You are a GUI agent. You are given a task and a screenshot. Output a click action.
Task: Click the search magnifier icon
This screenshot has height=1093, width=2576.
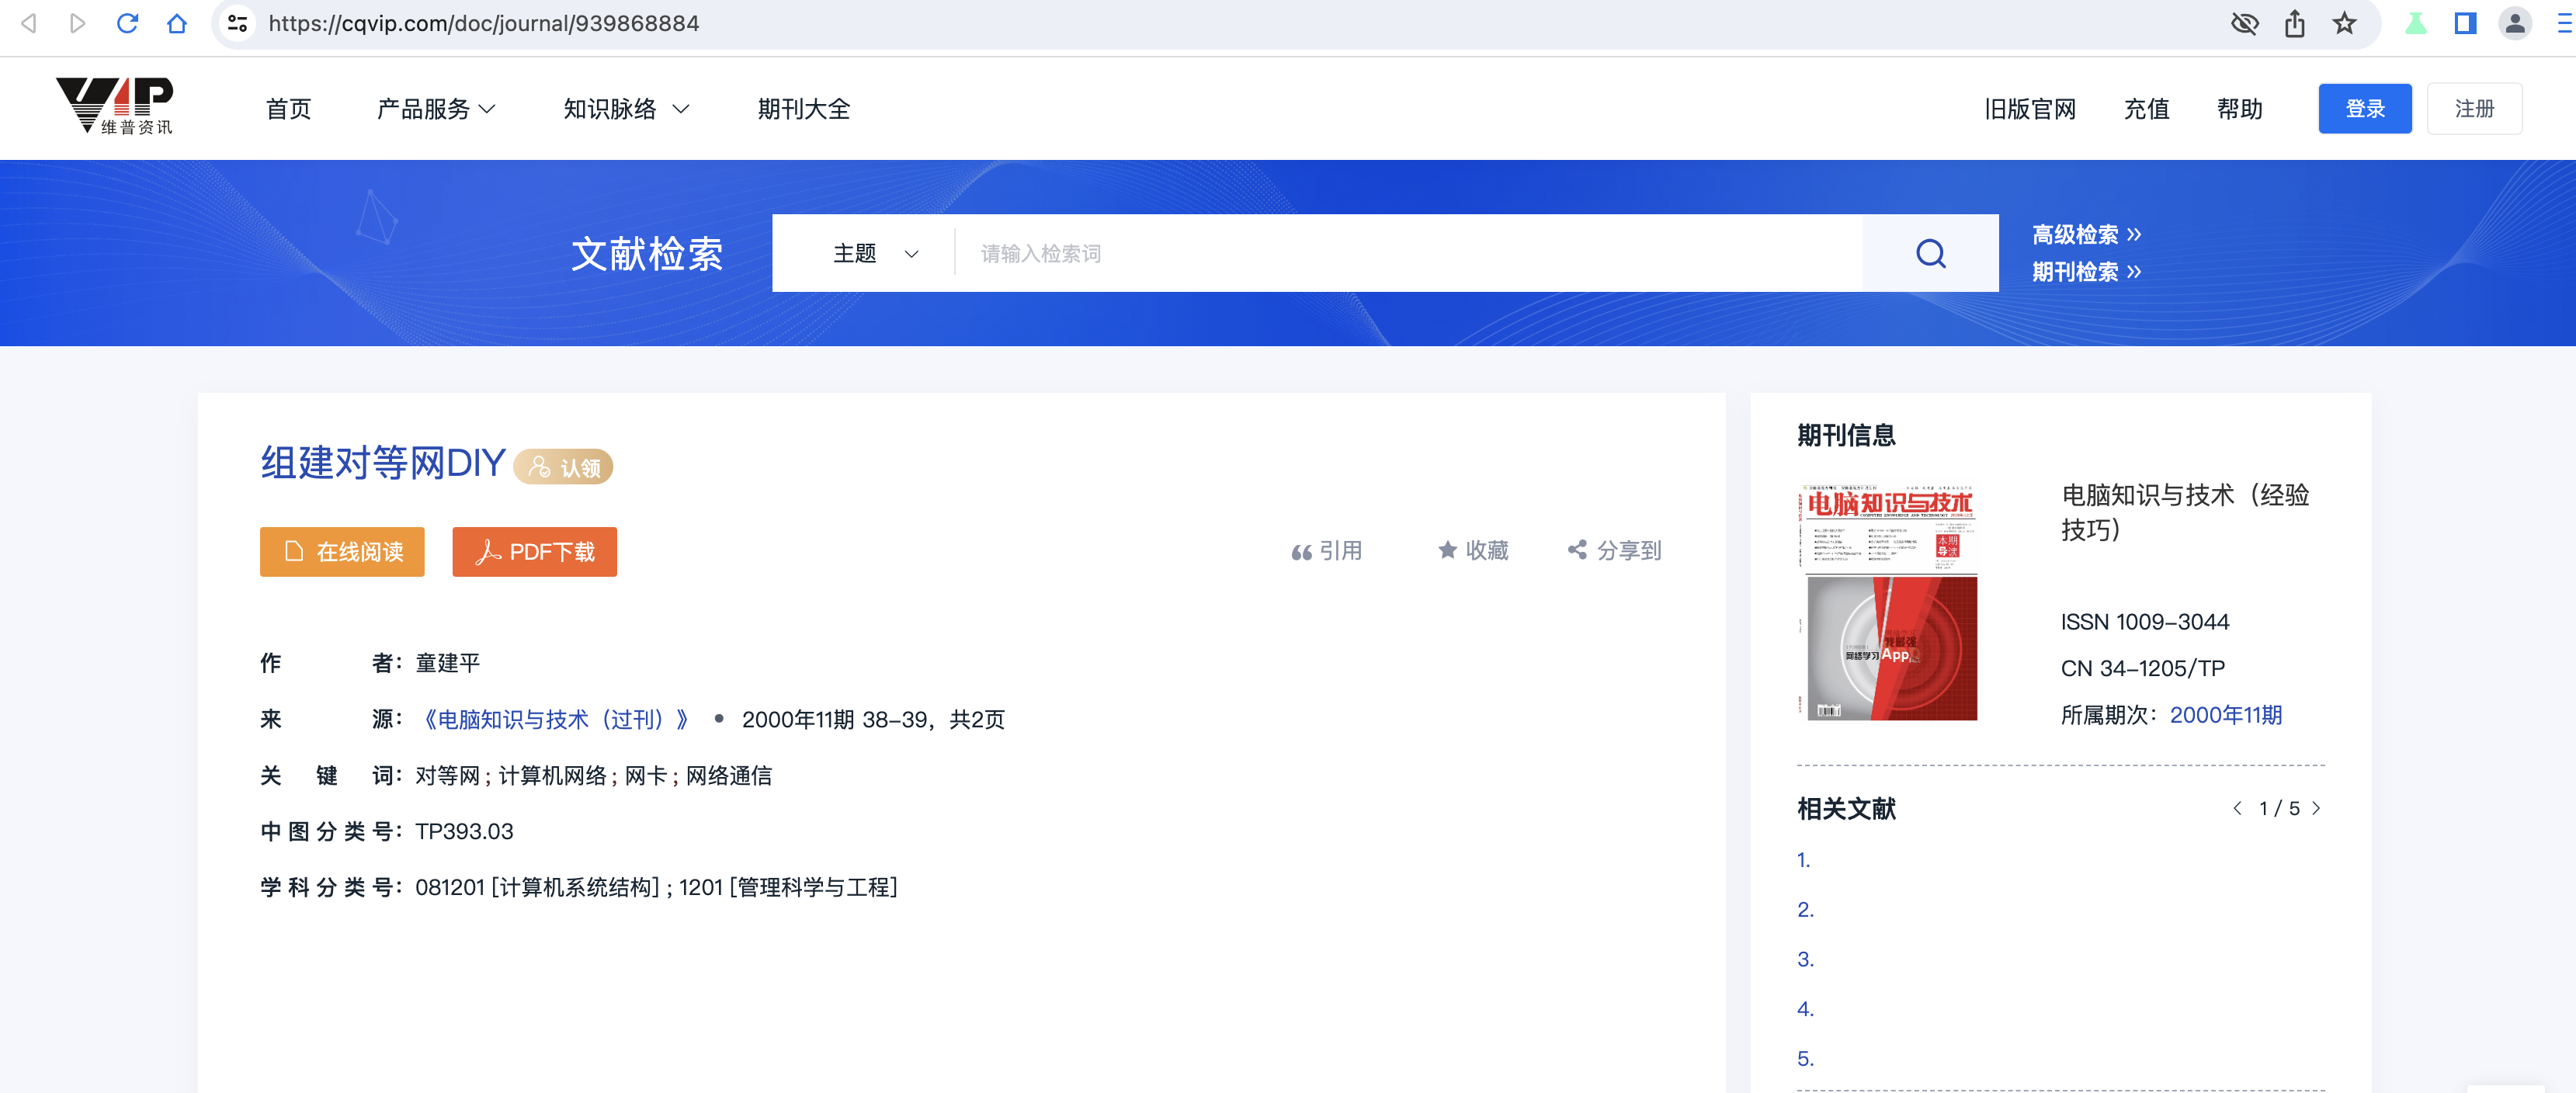coord(1929,253)
